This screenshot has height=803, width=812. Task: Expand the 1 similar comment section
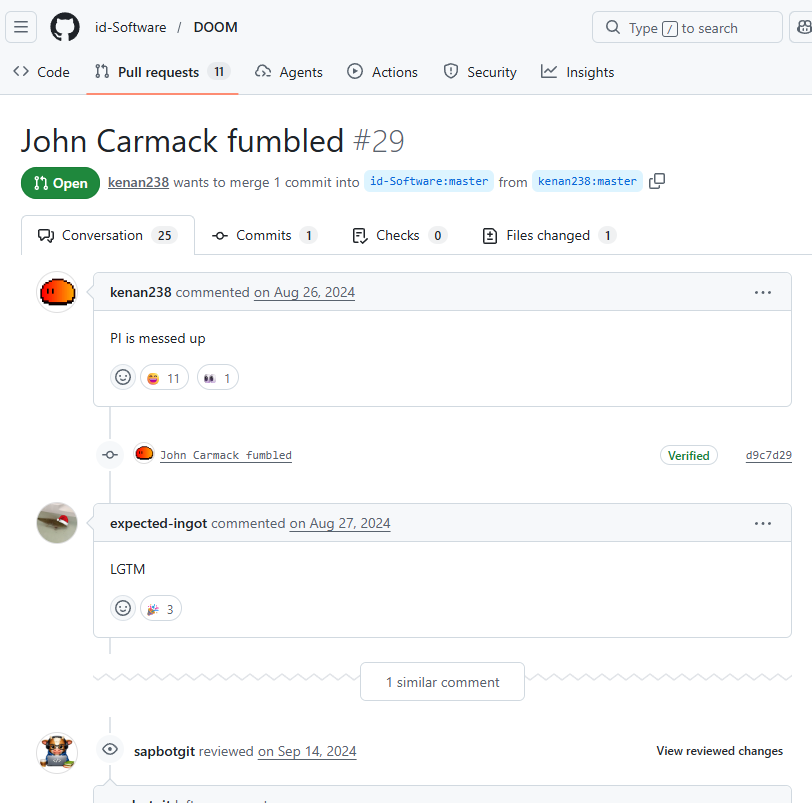(442, 682)
